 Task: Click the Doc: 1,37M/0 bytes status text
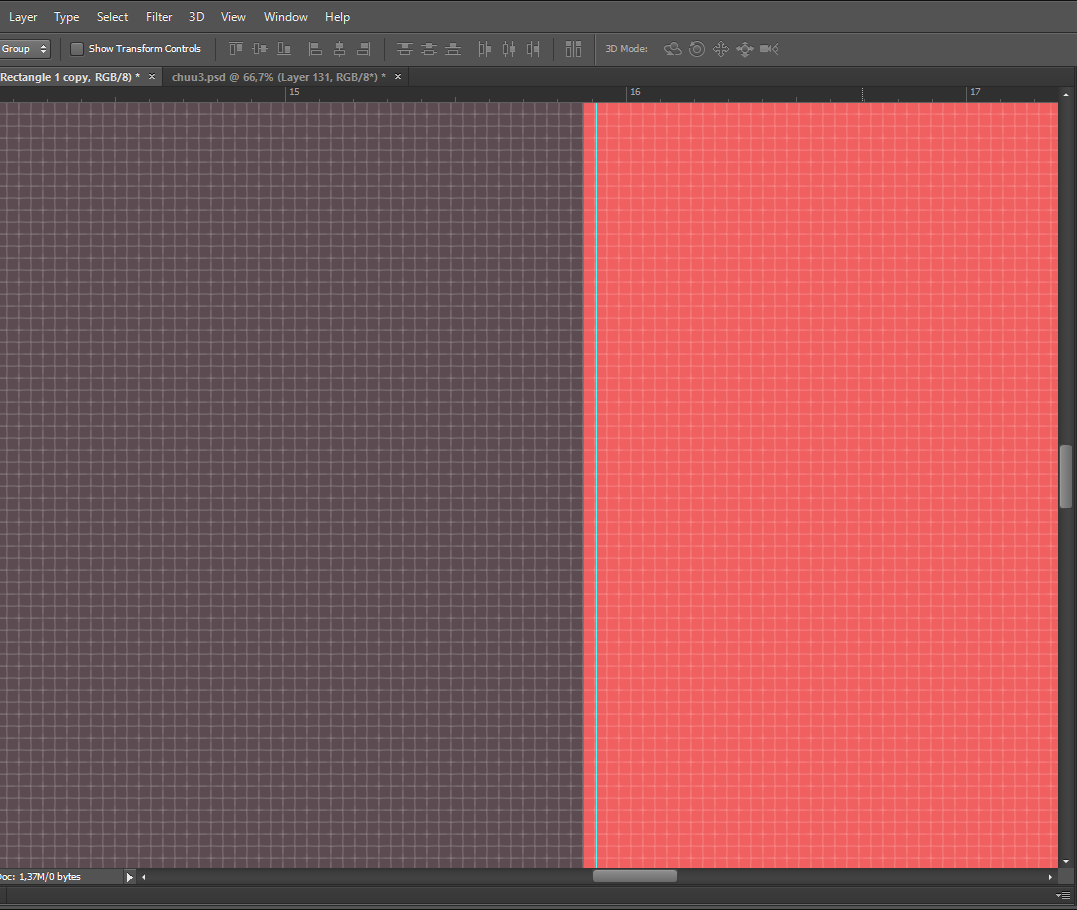click(41, 876)
